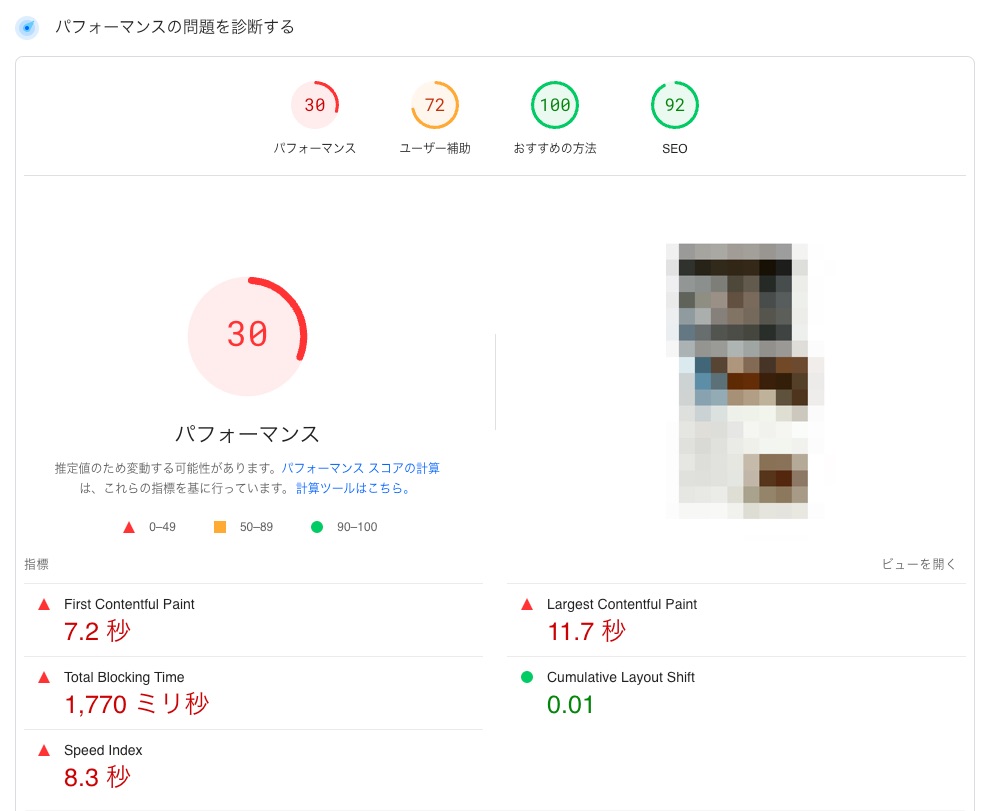The height and width of the screenshot is (811, 986).
Task: Click the red triangle beside Largest Contentful Paint
Action: tap(527, 605)
